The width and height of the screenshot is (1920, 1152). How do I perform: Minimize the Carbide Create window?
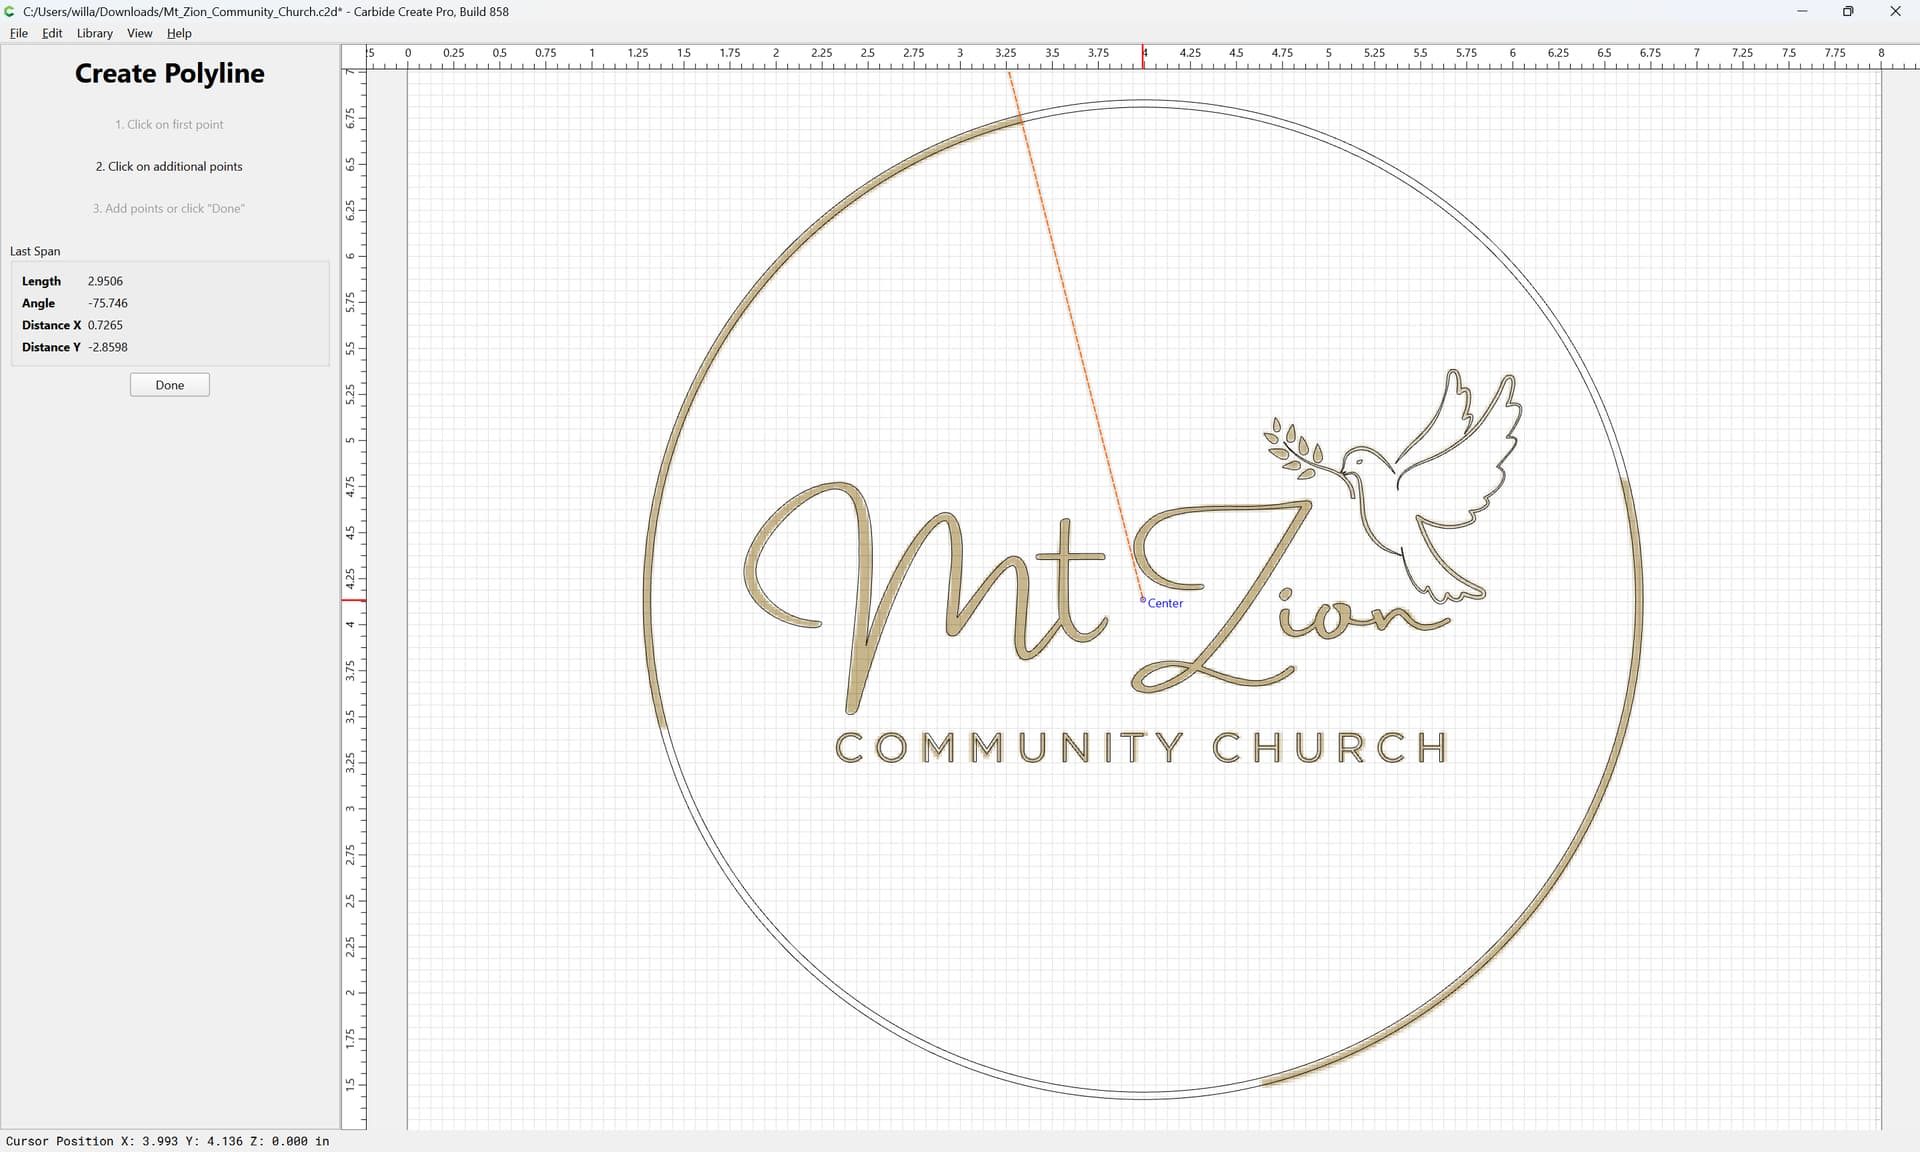coord(1802,12)
